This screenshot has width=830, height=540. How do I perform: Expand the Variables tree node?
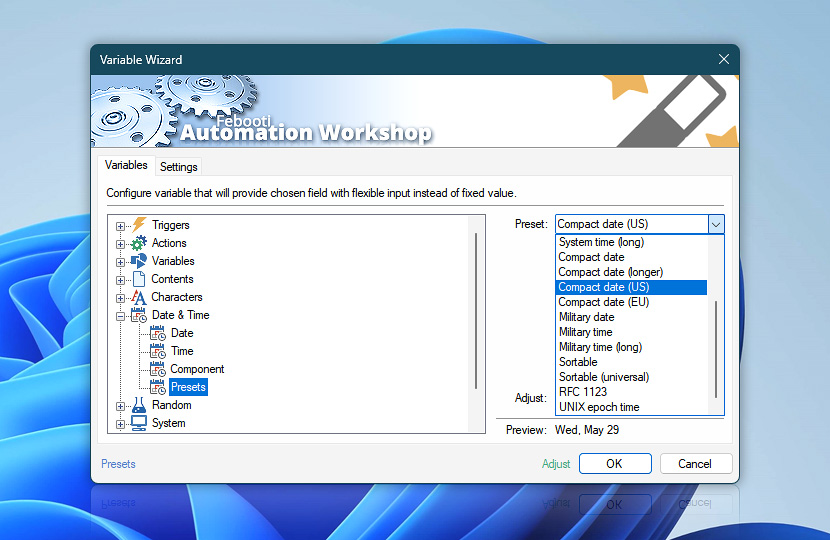tap(120, 262)
